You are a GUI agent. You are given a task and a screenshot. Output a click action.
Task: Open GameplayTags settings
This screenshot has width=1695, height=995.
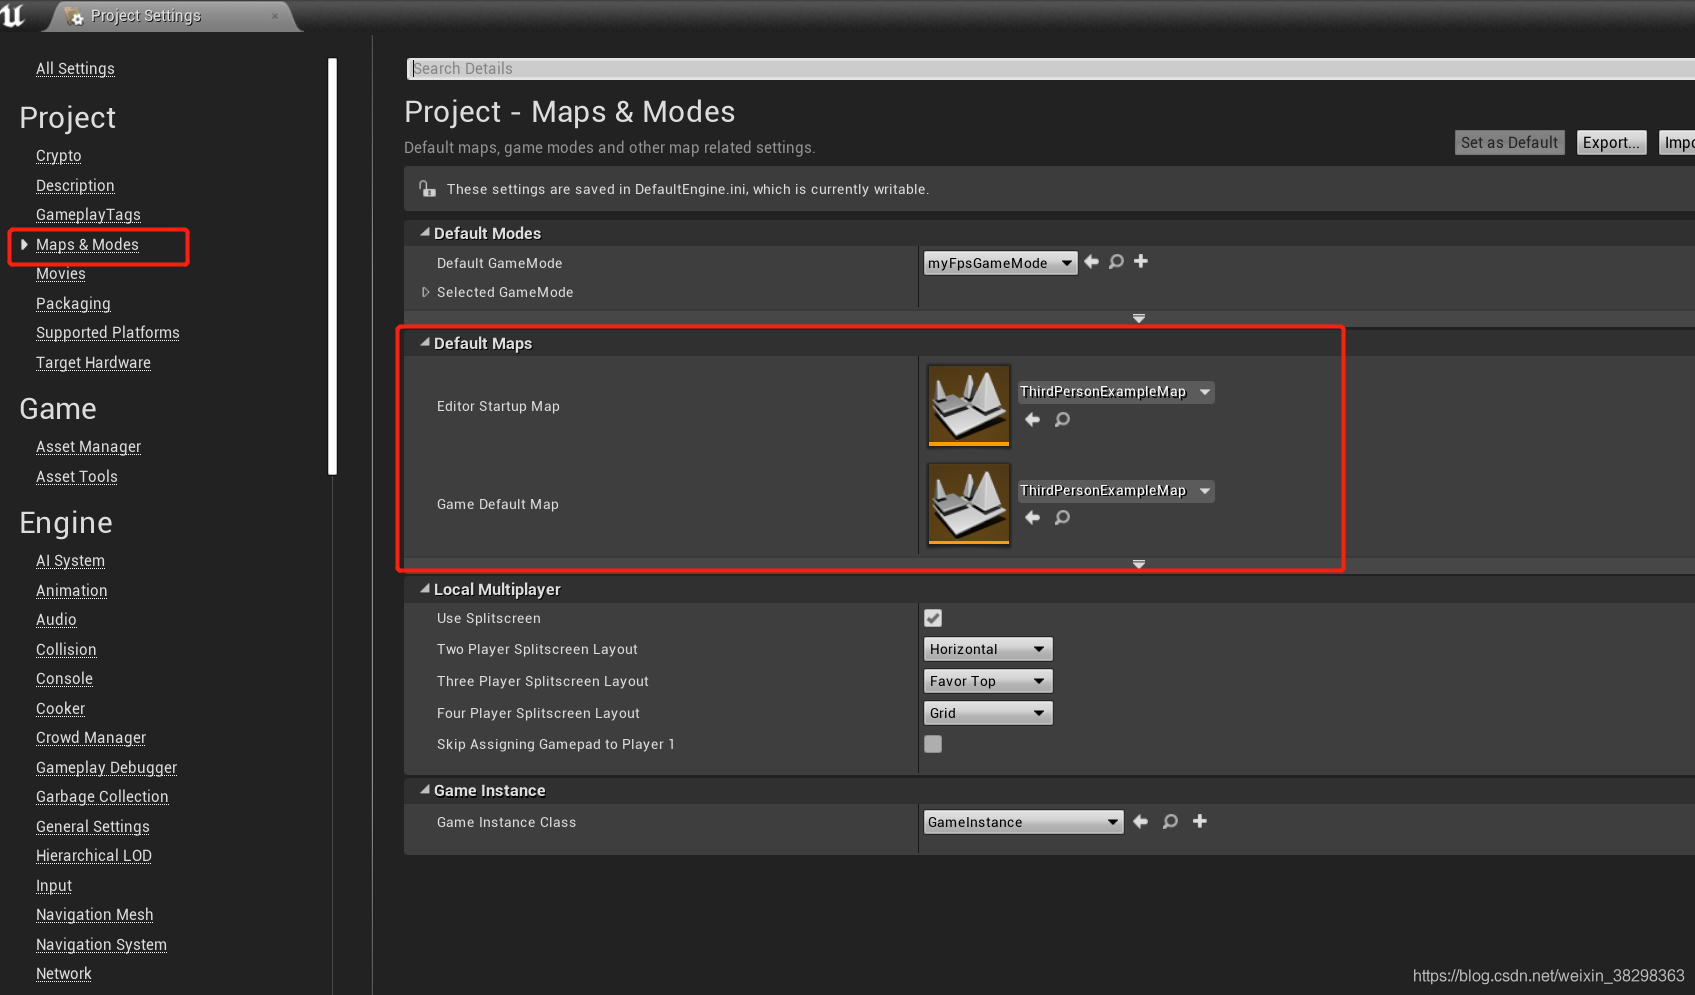(88, 215)
